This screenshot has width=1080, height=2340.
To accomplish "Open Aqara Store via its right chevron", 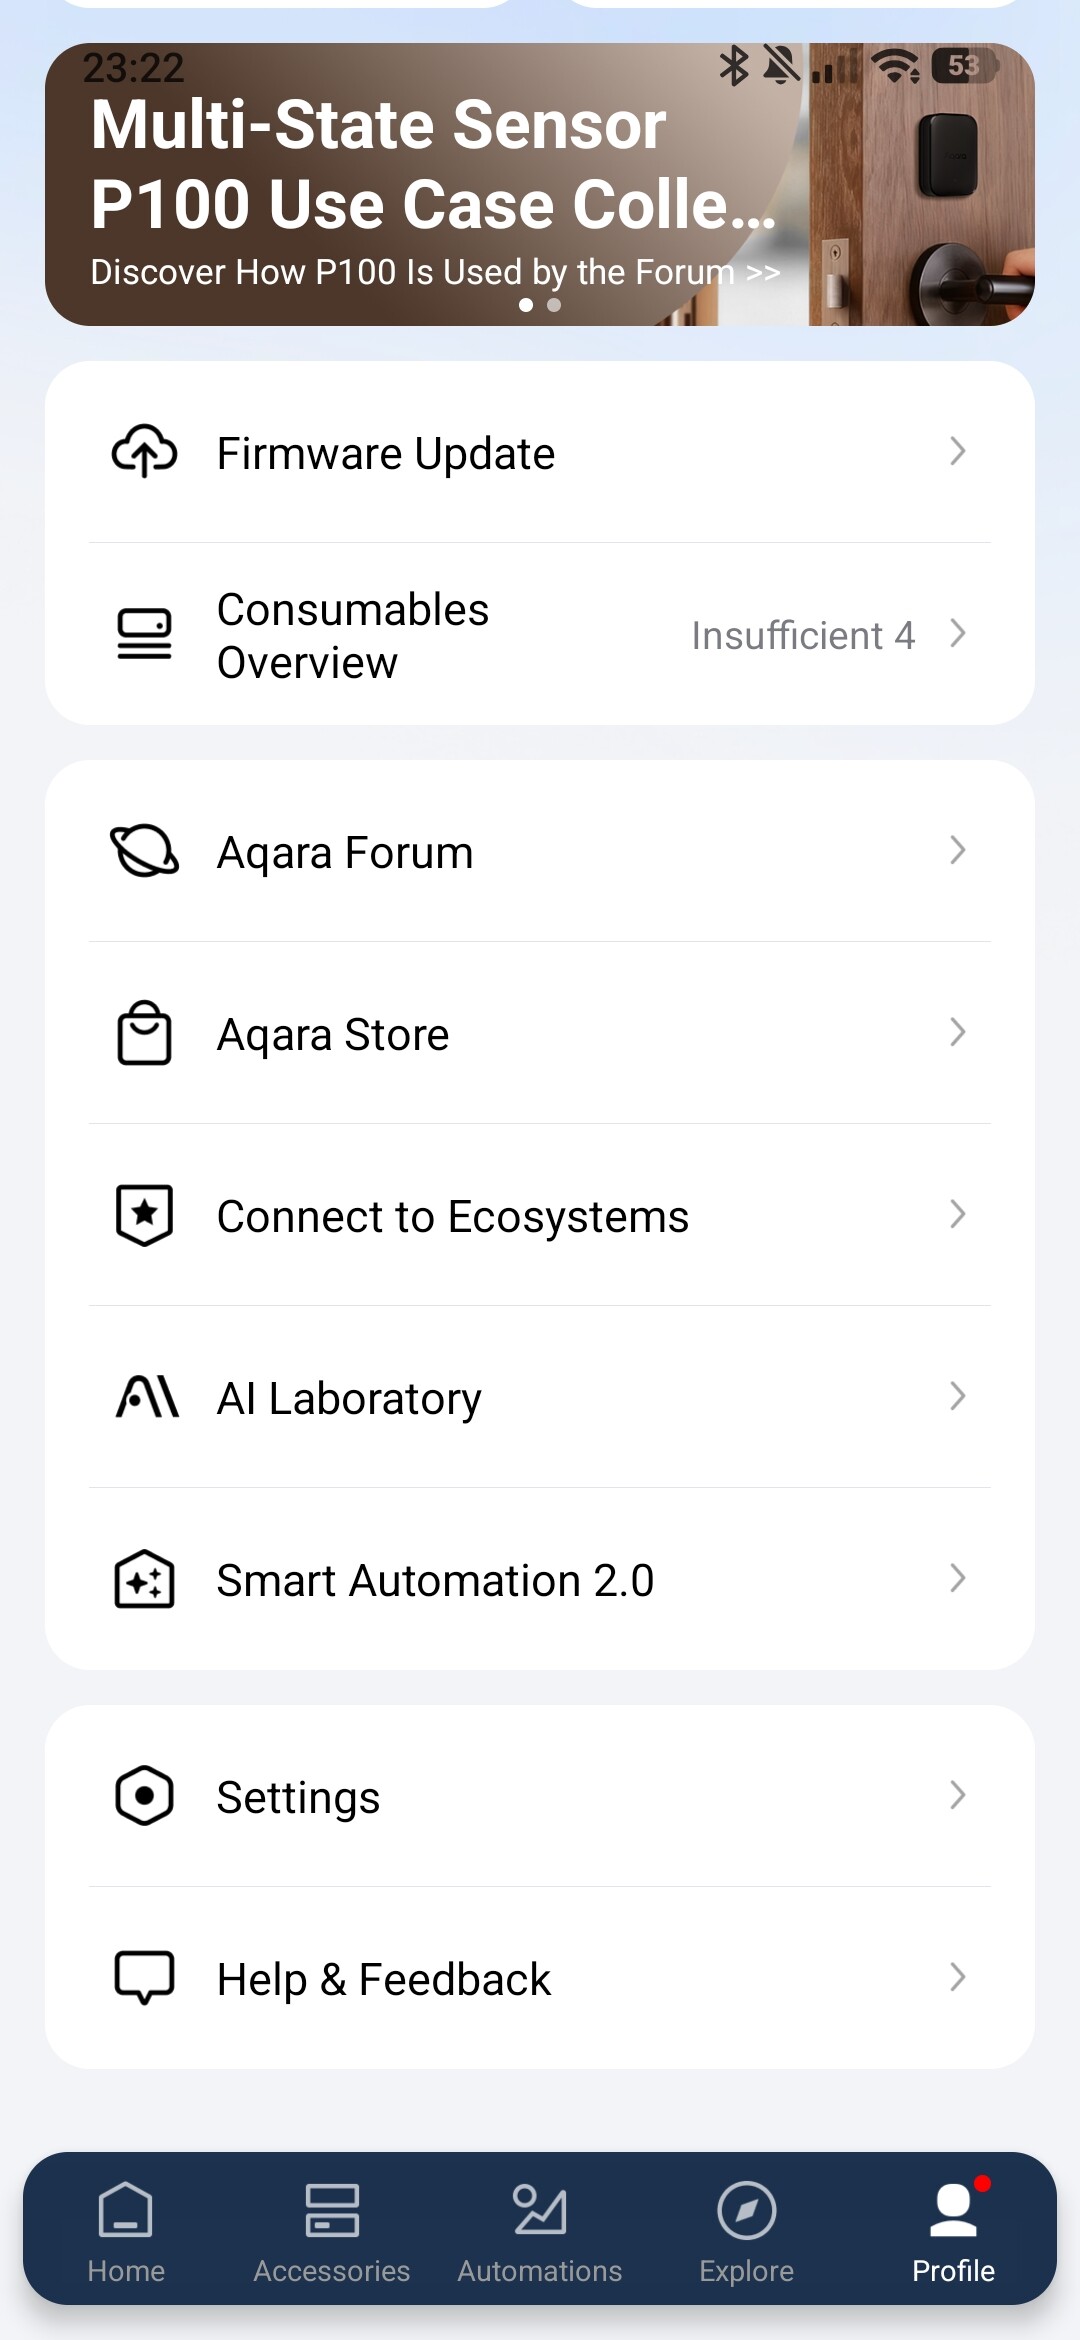I will (957, 1032).
